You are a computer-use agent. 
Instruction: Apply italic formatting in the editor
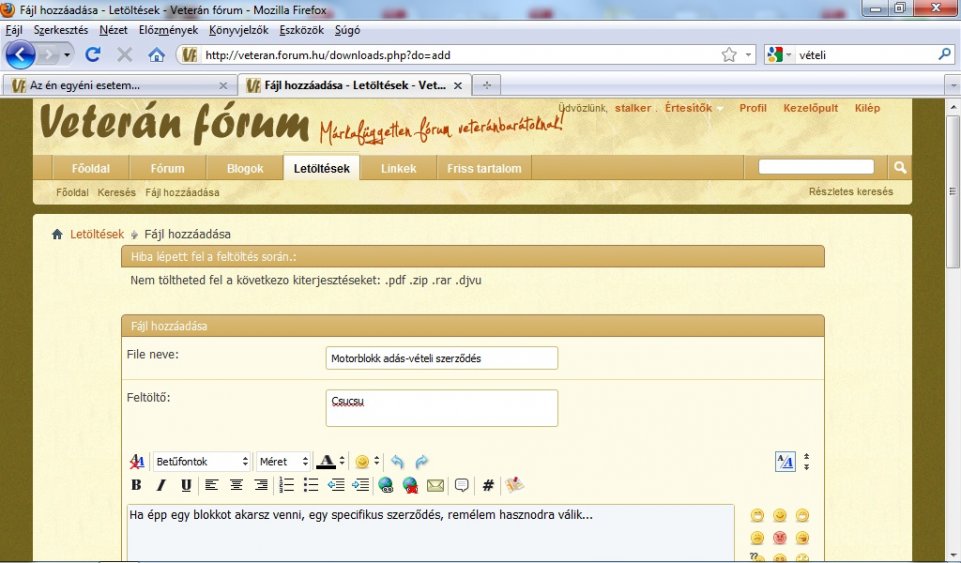click(160, 485)
